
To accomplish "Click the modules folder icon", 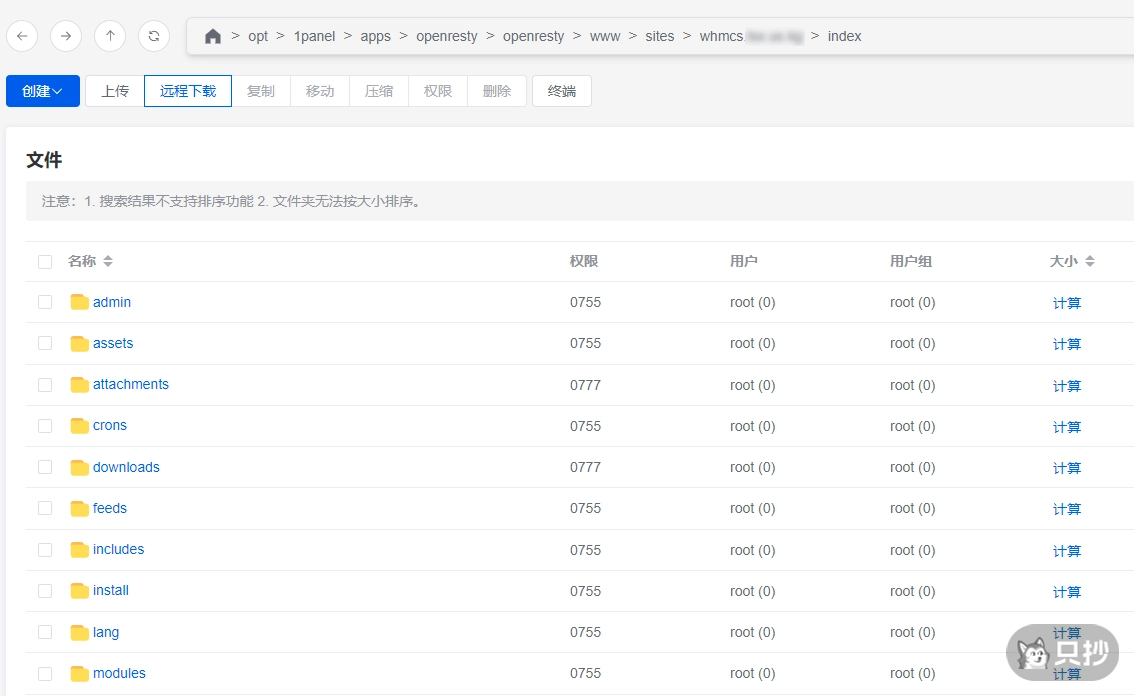I will (80, 674).
